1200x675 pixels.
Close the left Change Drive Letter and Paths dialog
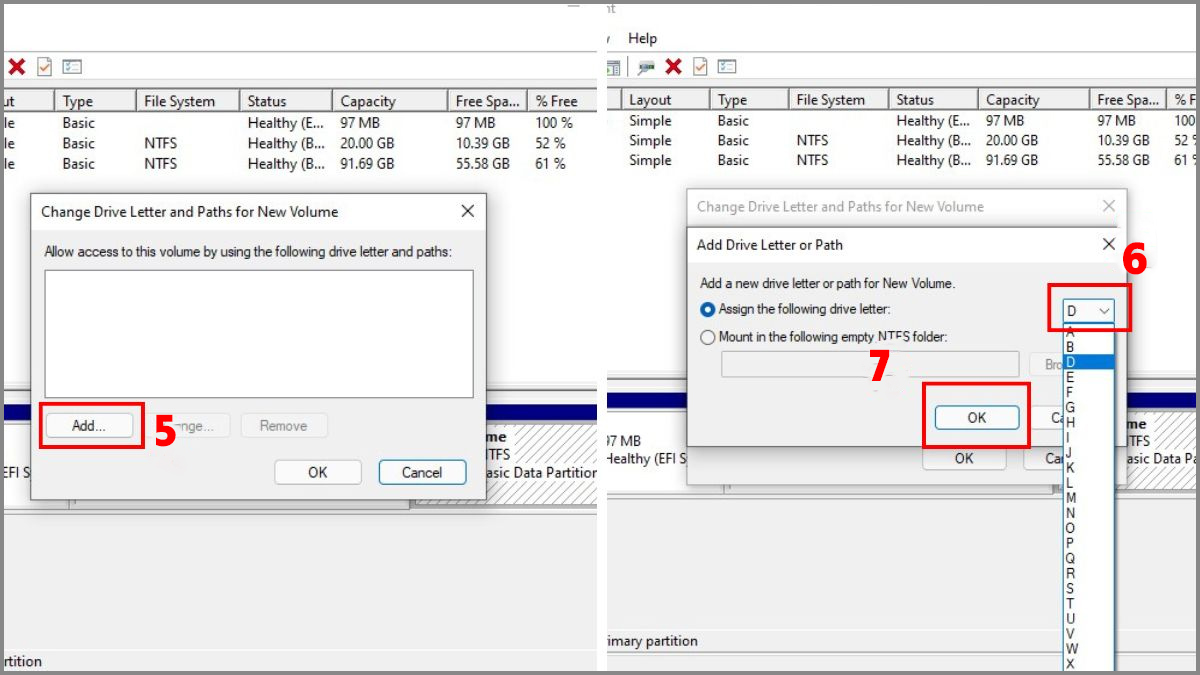tap(467, 211)
